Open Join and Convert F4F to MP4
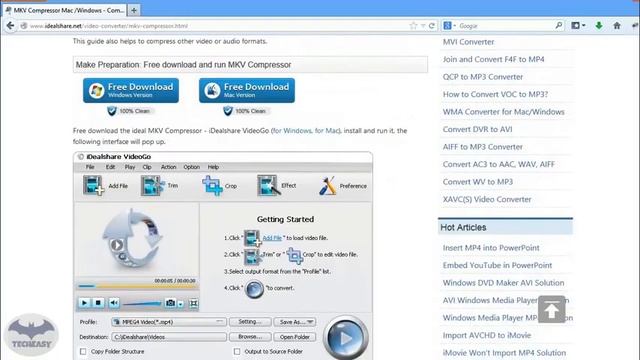This screenshot has height=360, width=640. pyautogui.click(x=493, y=59)
